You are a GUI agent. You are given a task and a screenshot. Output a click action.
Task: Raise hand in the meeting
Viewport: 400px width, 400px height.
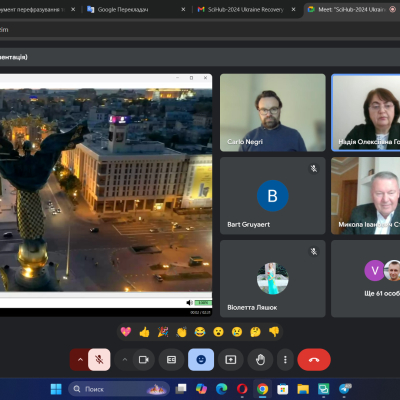(260, 360)
